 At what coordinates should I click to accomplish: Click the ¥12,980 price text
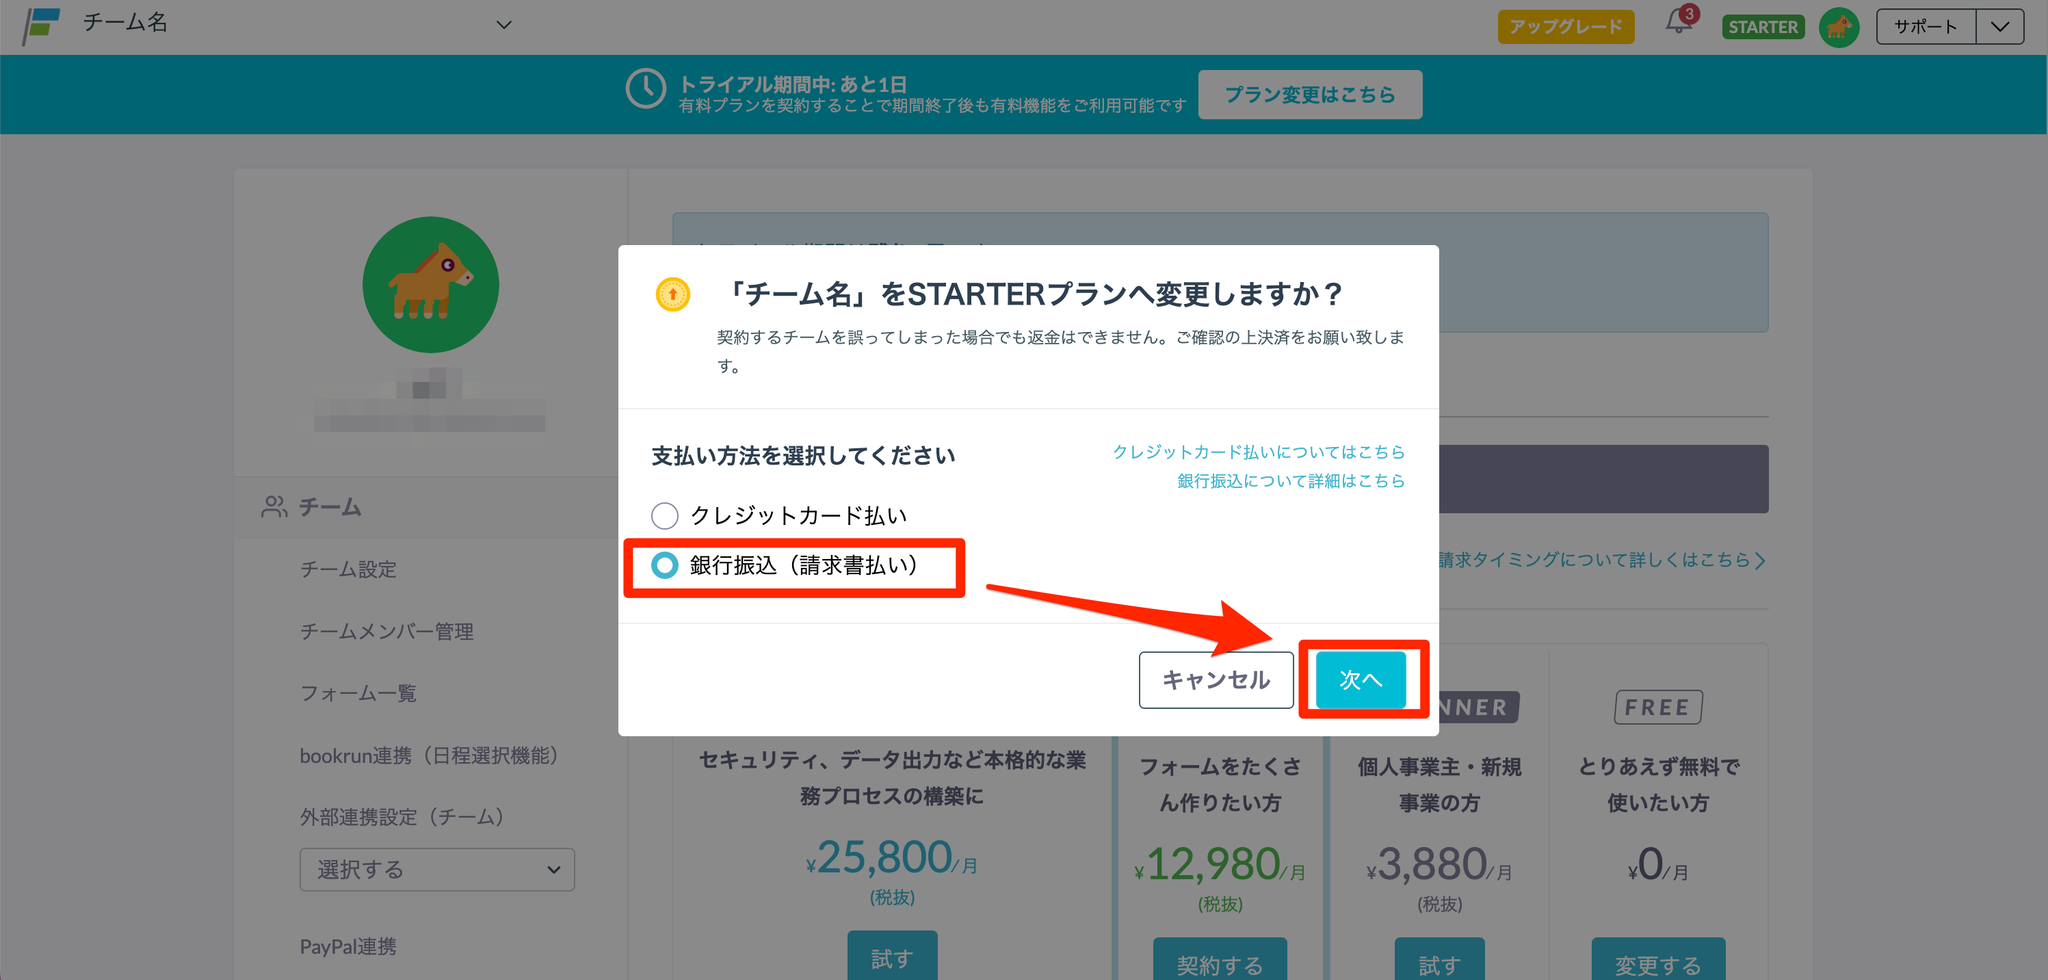pos(1220,865)
